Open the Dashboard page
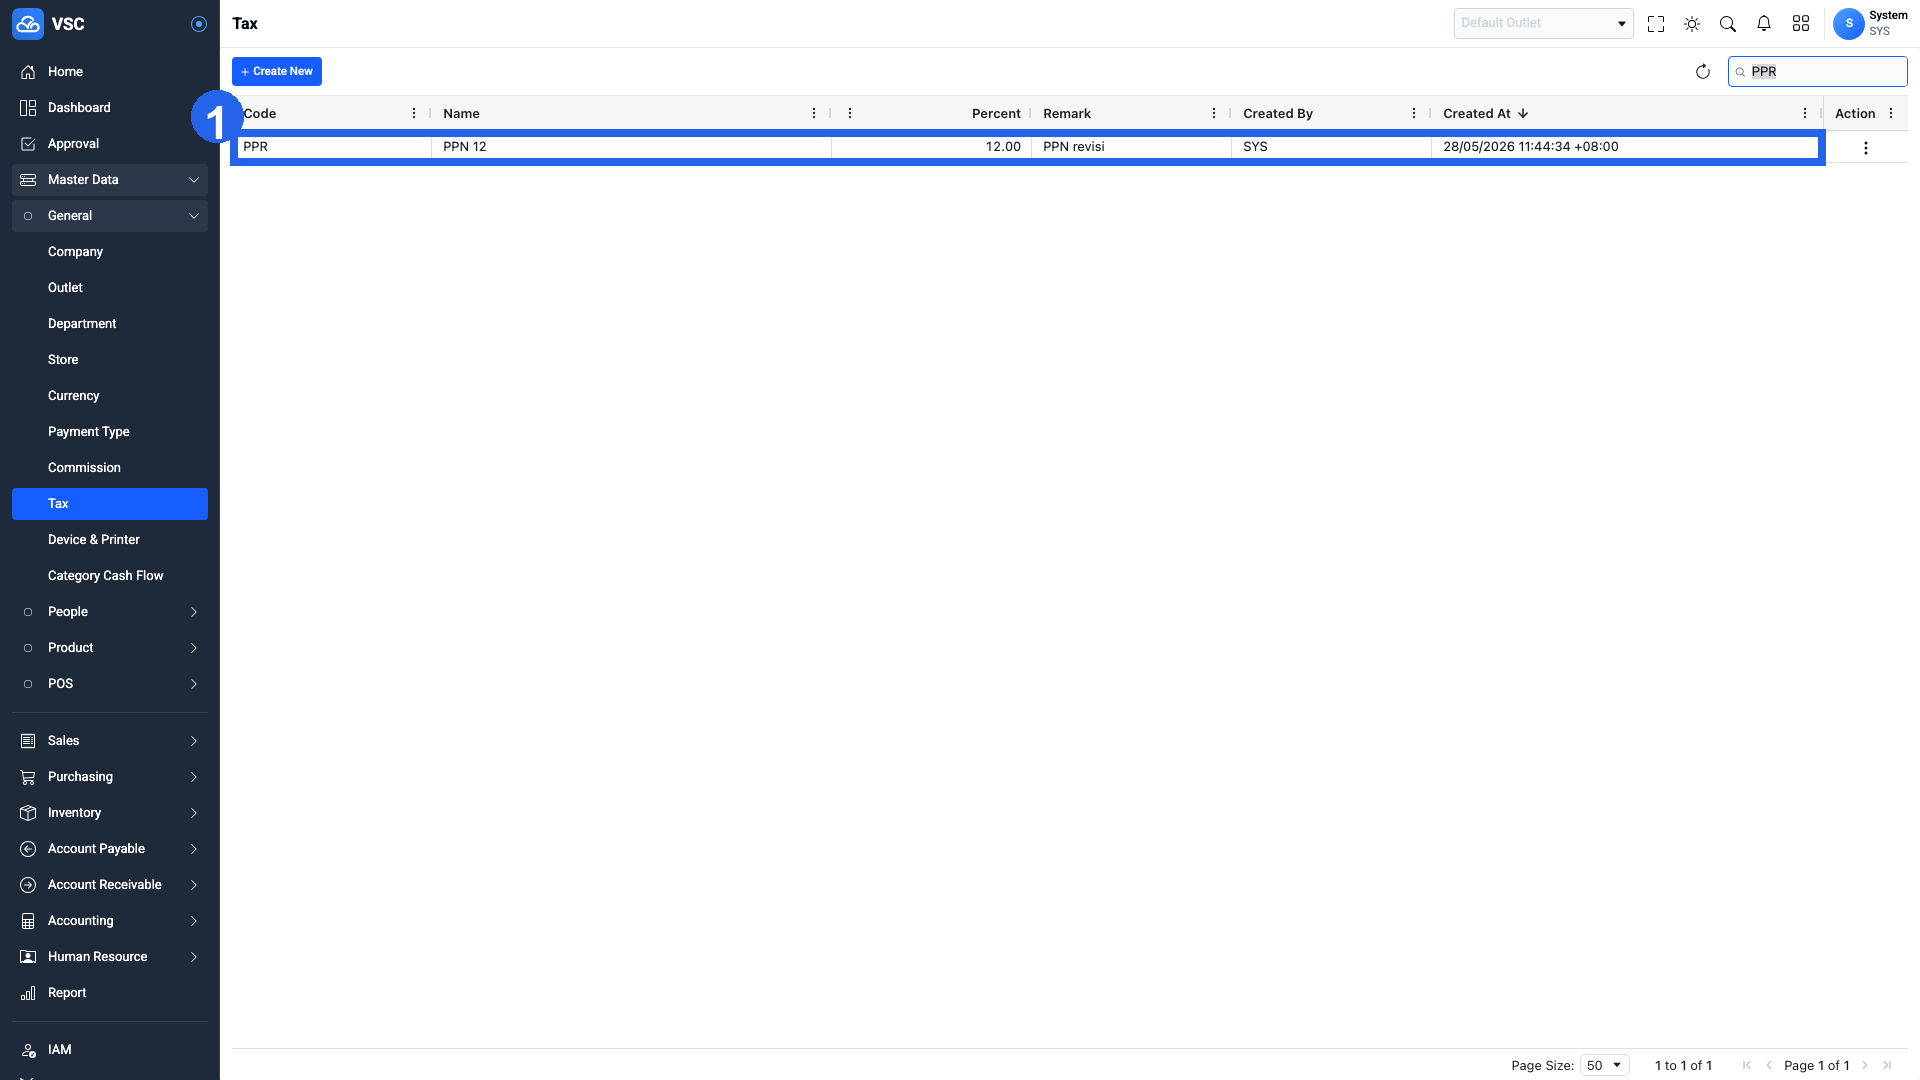This screenshot has height=1080, width=1920. coord(110,108)
